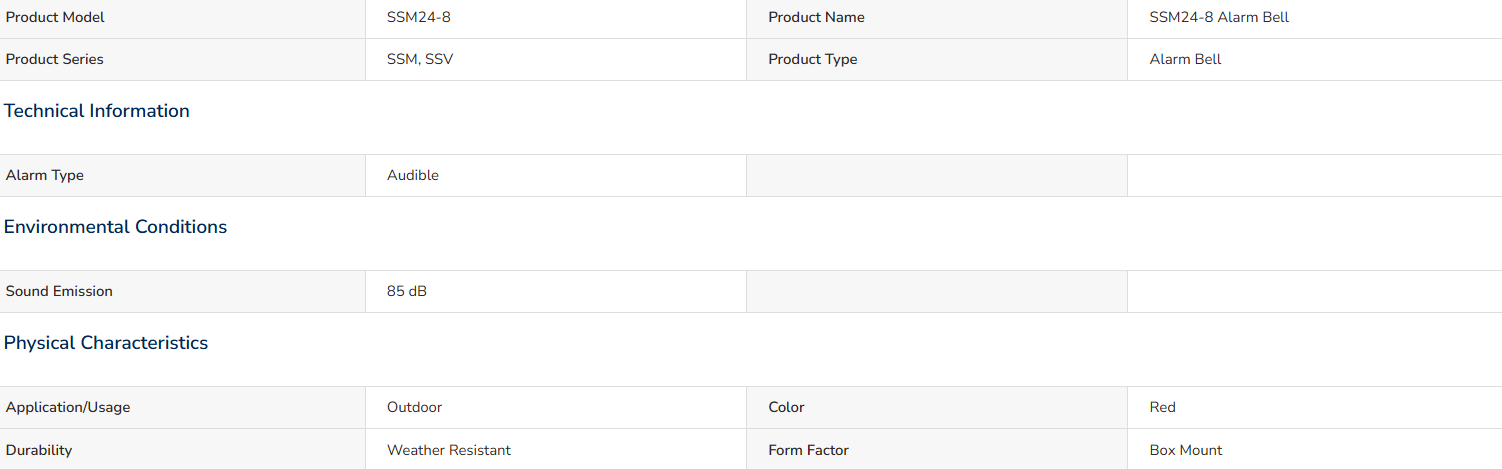This screenshot has width=1502, height=469.
Task: Click the Product Name label
Action: (816, 17)
